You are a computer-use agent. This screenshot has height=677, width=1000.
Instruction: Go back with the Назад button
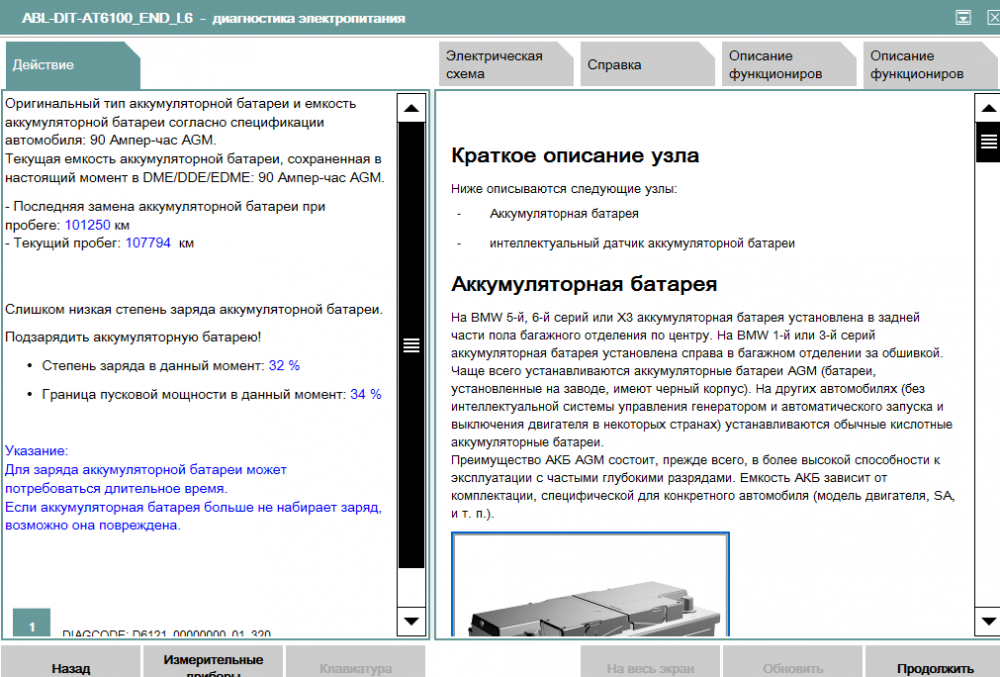[x=70, y=666]
